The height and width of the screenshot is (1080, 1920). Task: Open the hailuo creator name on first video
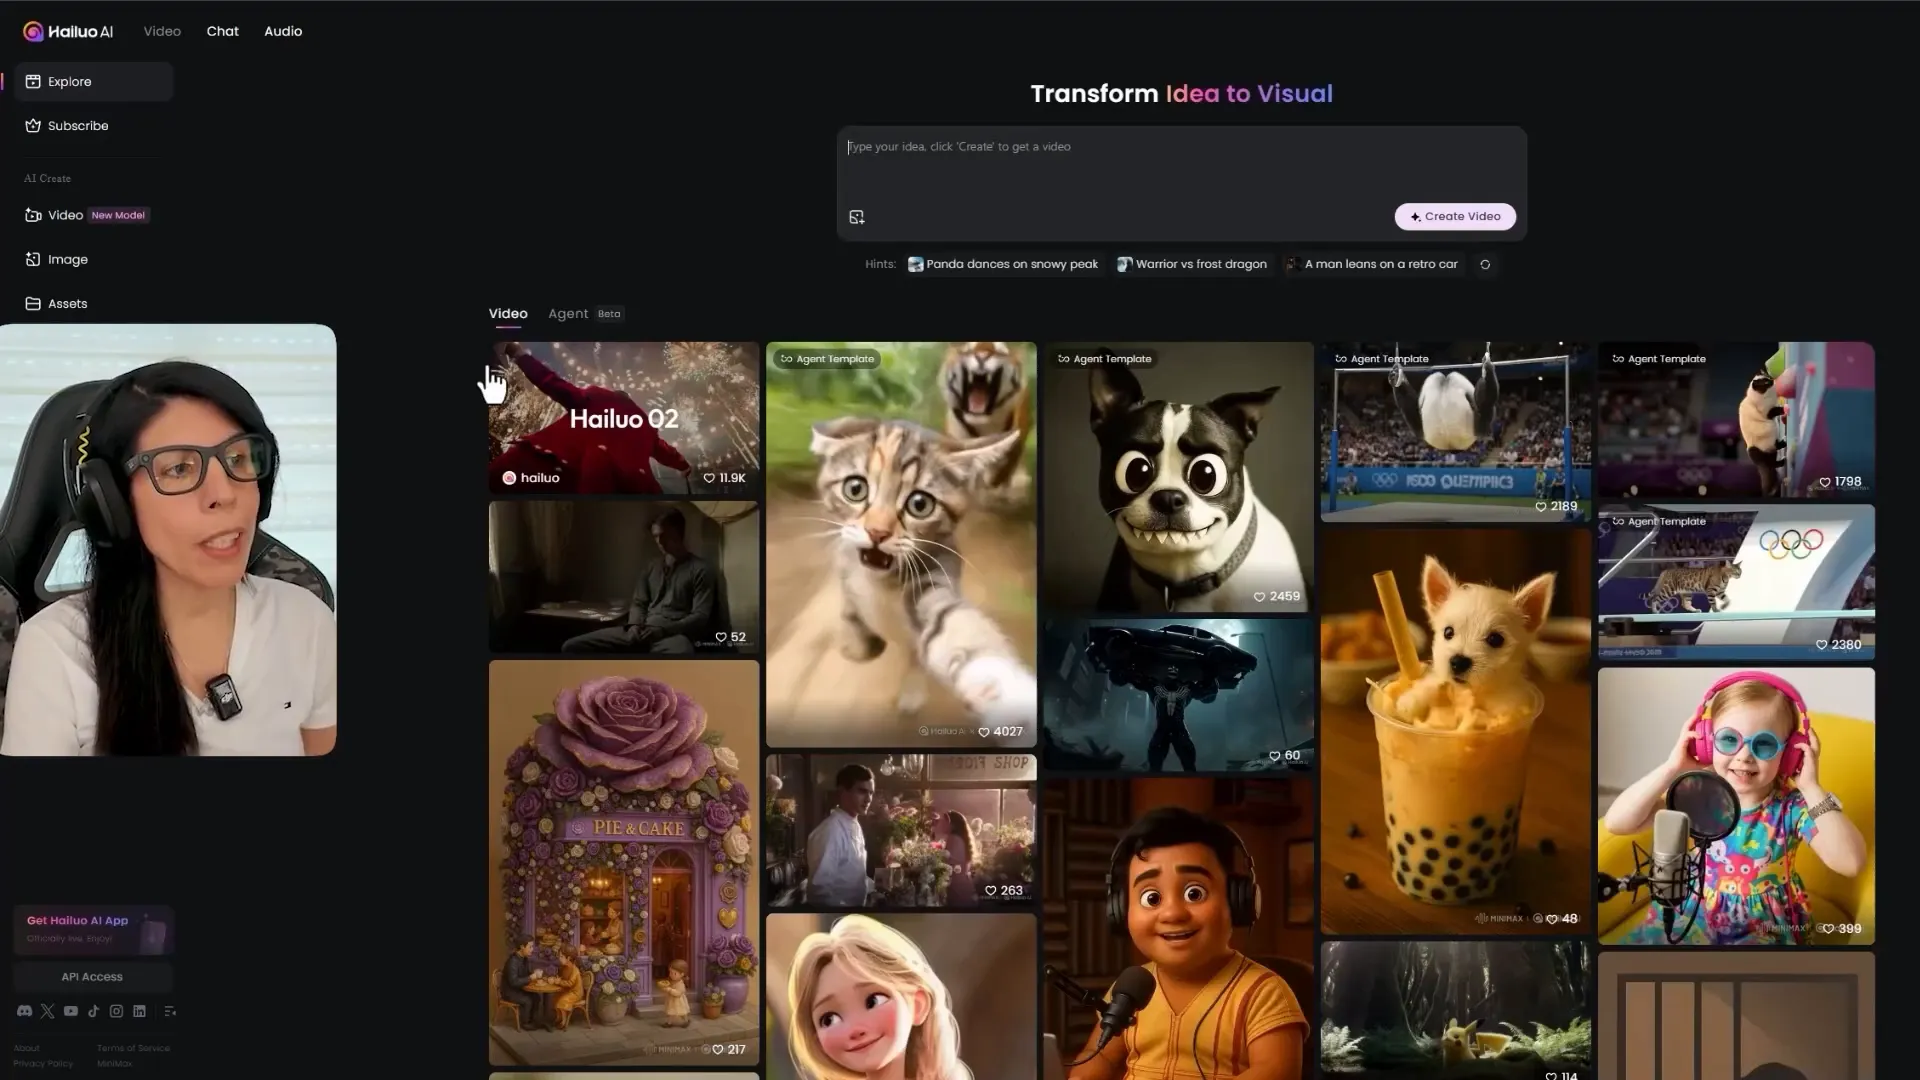[531, 478]
